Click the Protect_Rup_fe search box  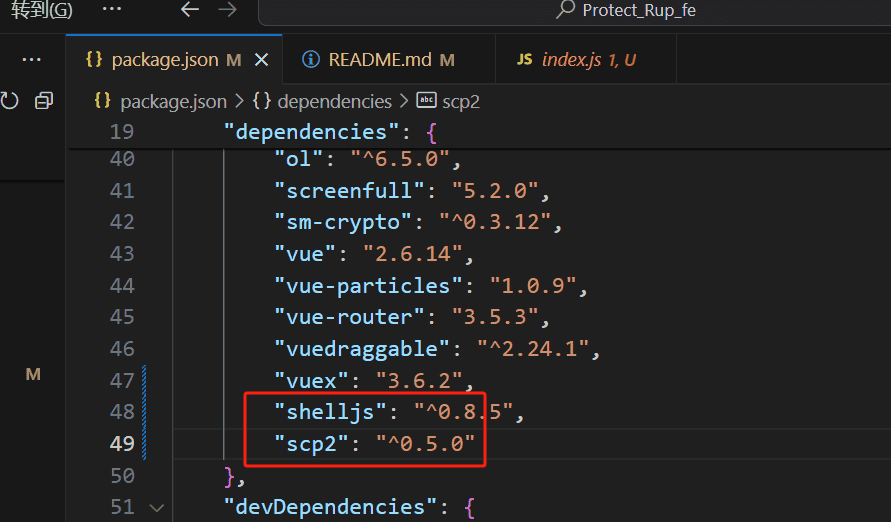(x=640, y=11)
